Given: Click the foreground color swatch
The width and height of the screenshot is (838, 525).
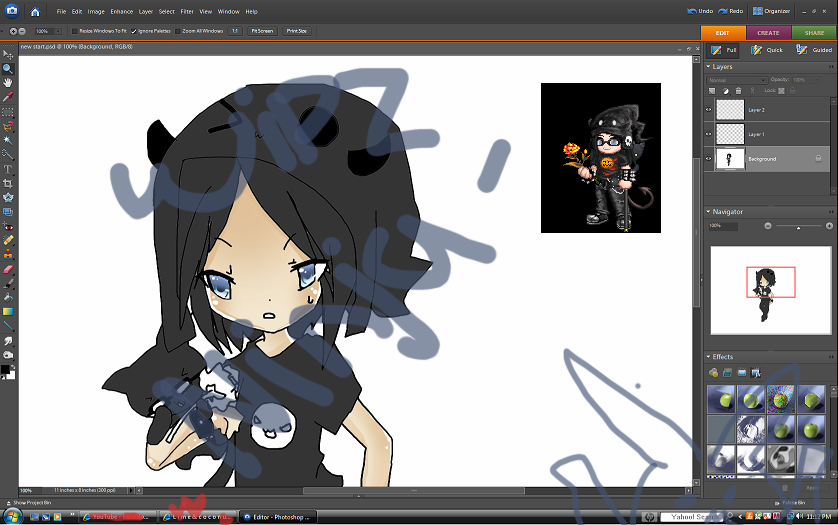Looking at the screenshot, I should (x=5, y=369).
